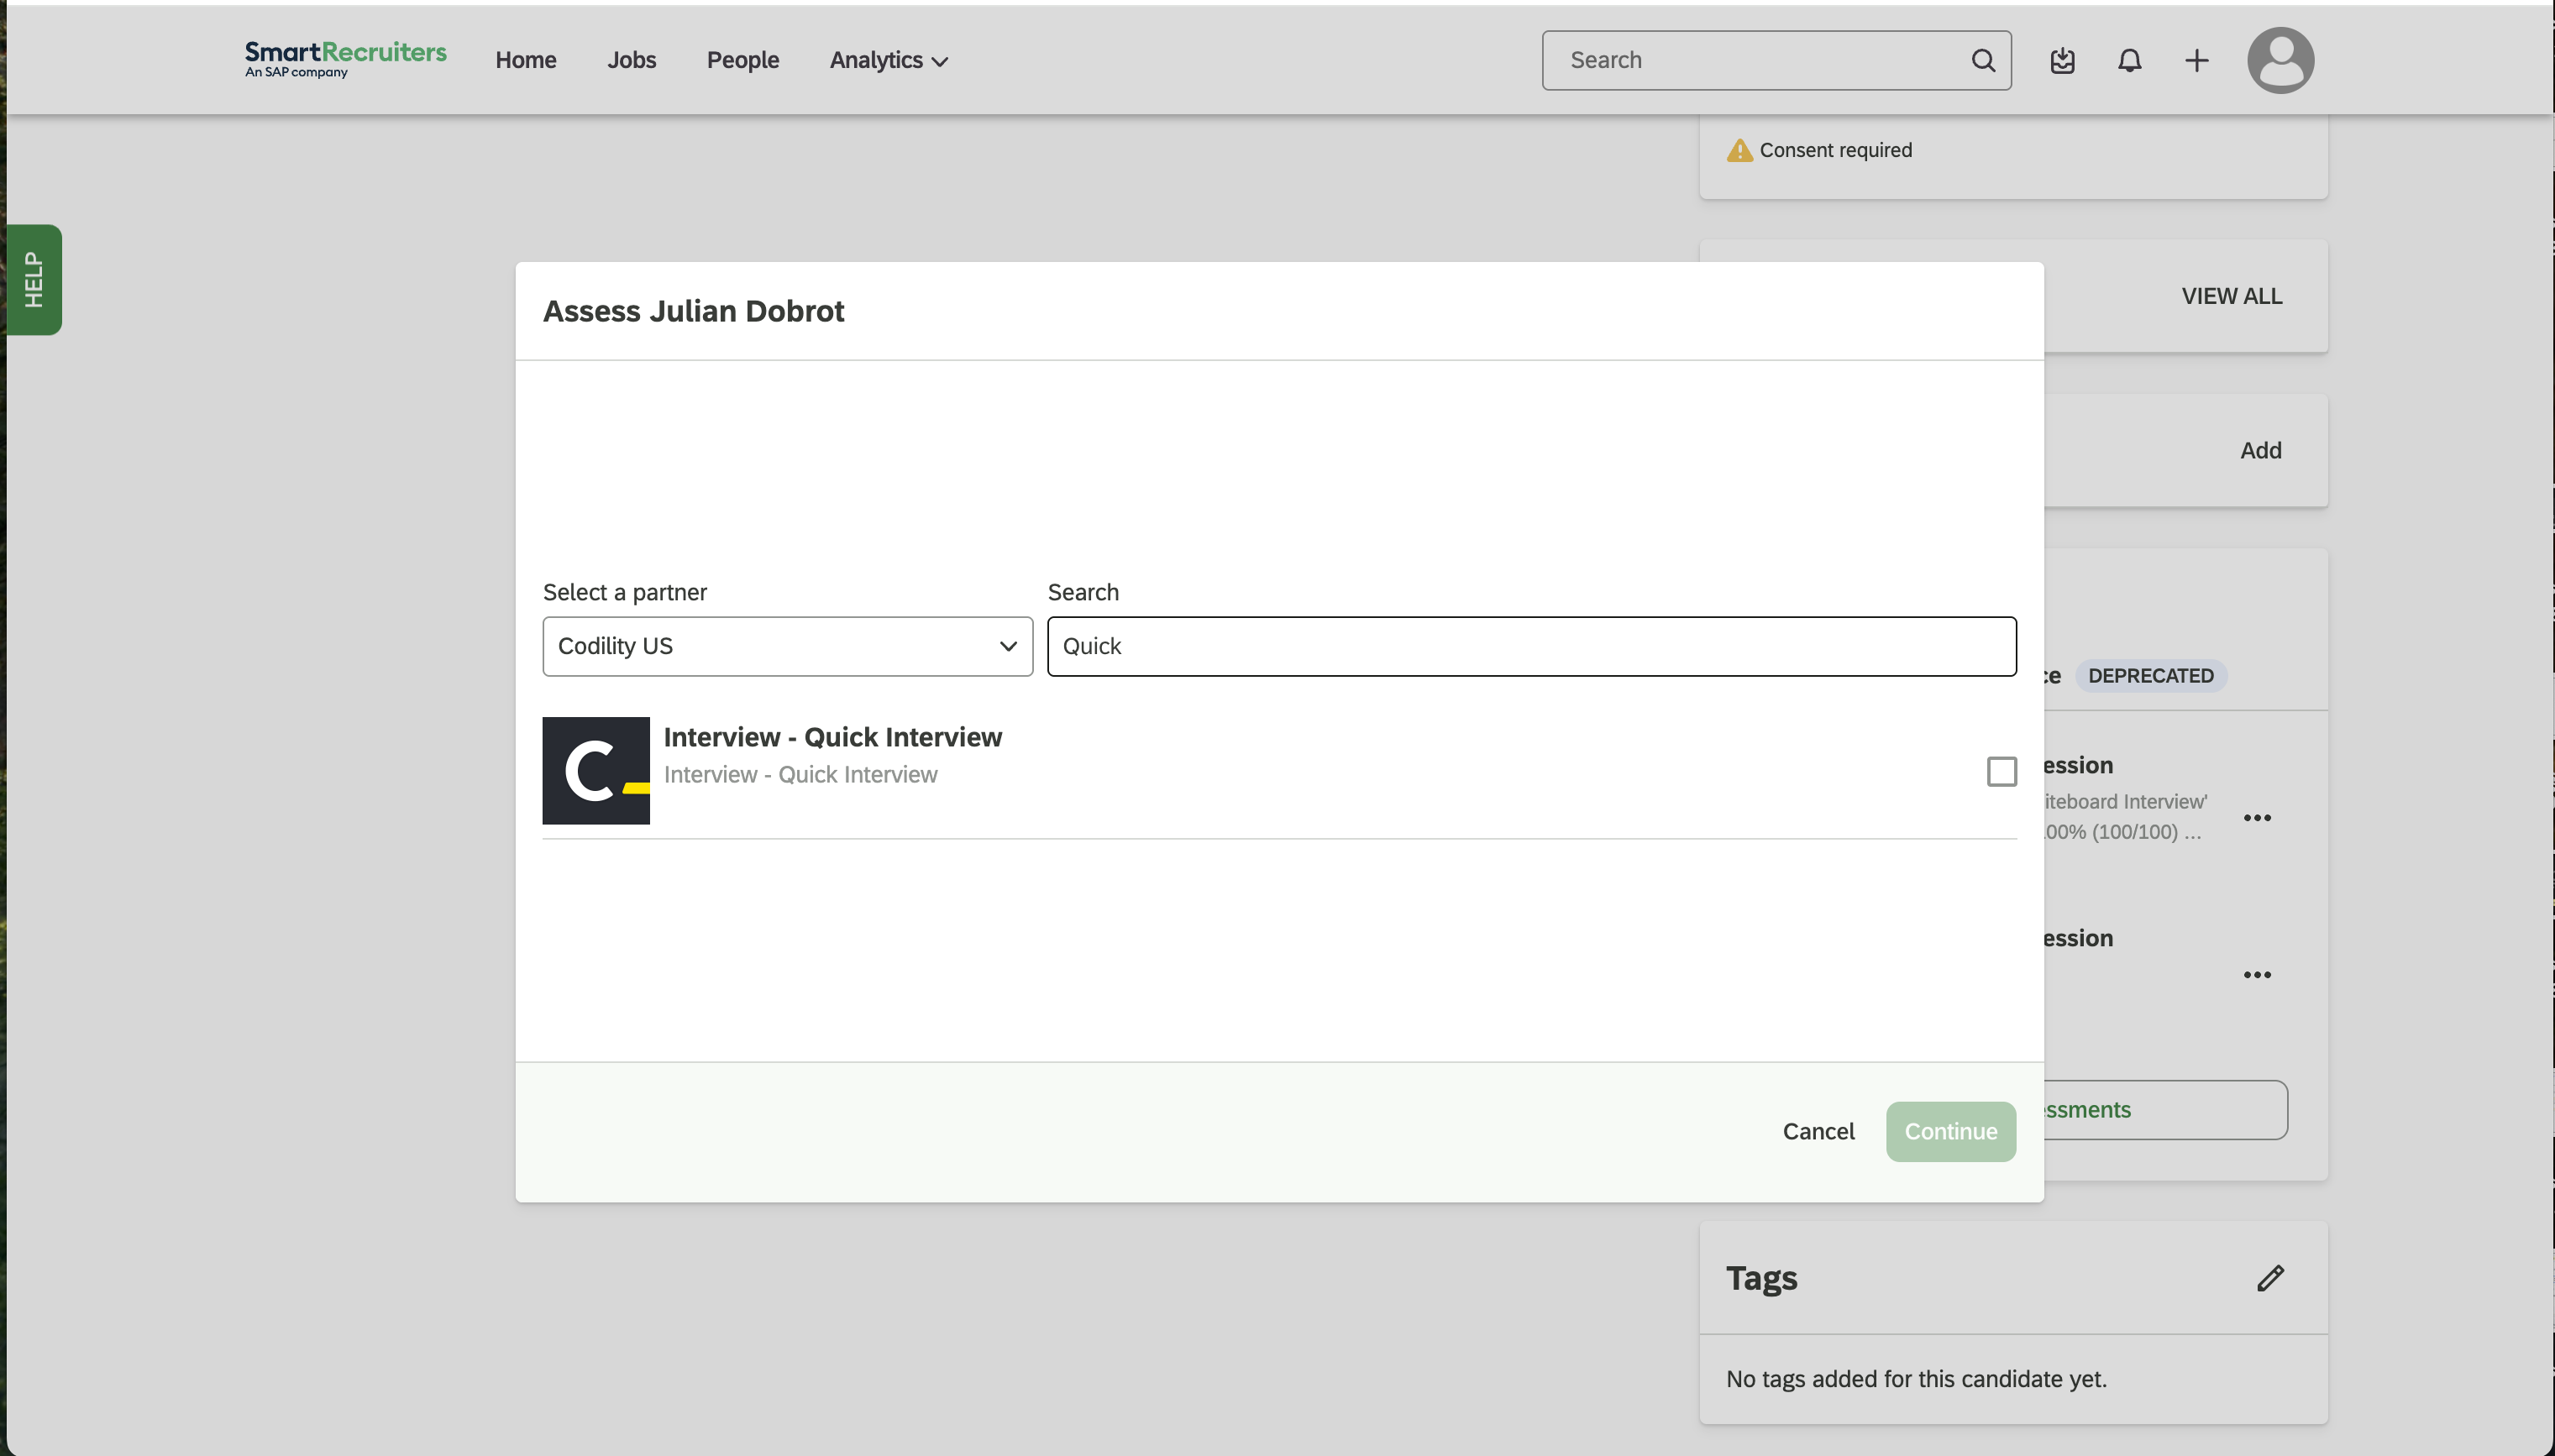Focus the top navigation Search box

coord(1776,60)
